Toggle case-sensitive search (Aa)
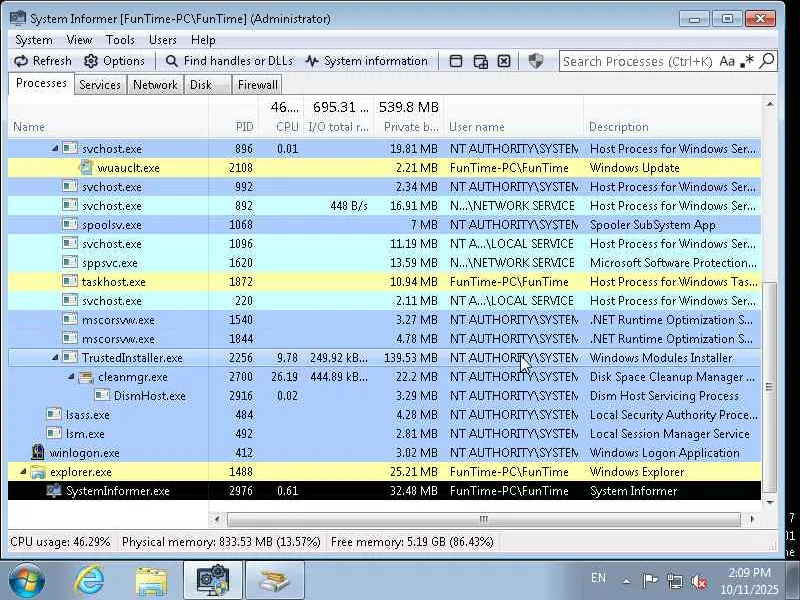 [727, 61]
